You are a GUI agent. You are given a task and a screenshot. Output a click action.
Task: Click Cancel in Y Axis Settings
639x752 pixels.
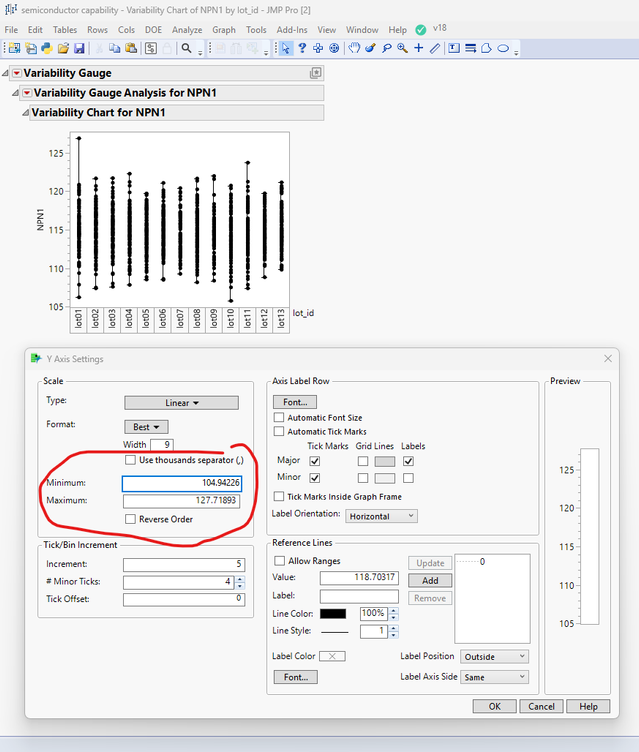click(541, 706)
